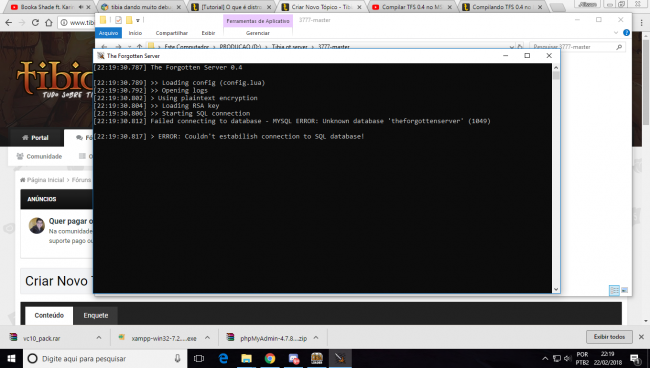Screen dimensions: 650x368
Task: Open the Portal site tab
Action: click(36, 138)
